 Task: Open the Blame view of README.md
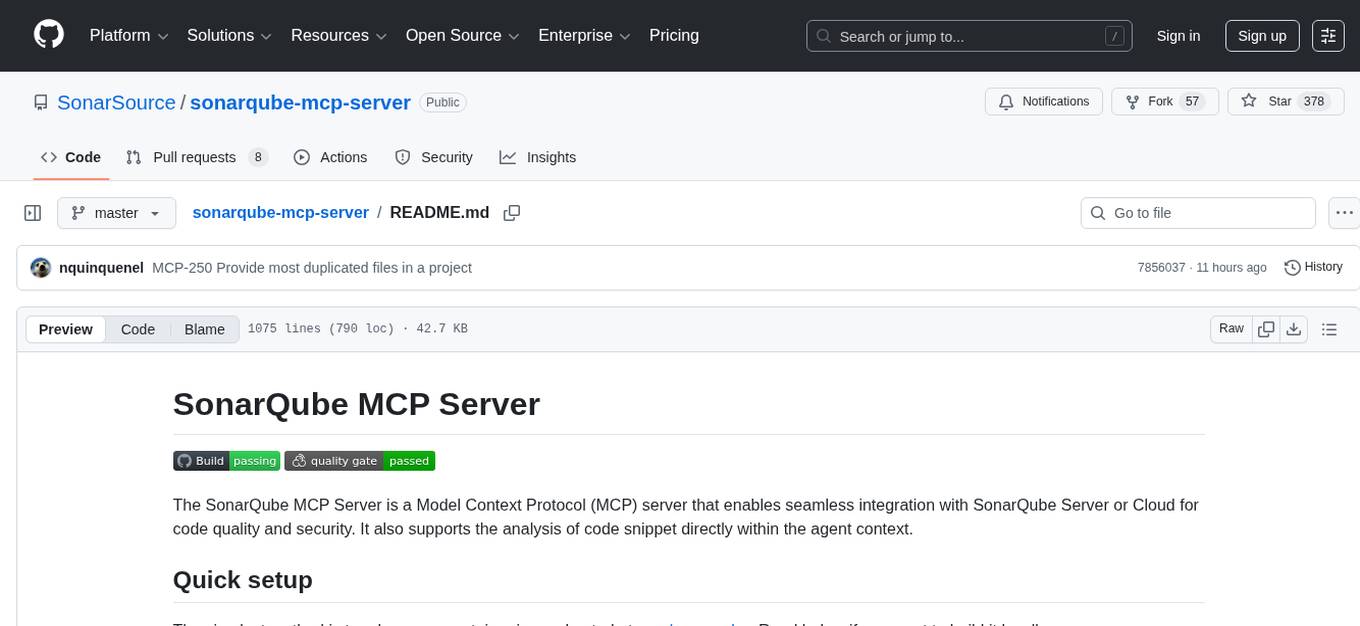tap(204, 329)
